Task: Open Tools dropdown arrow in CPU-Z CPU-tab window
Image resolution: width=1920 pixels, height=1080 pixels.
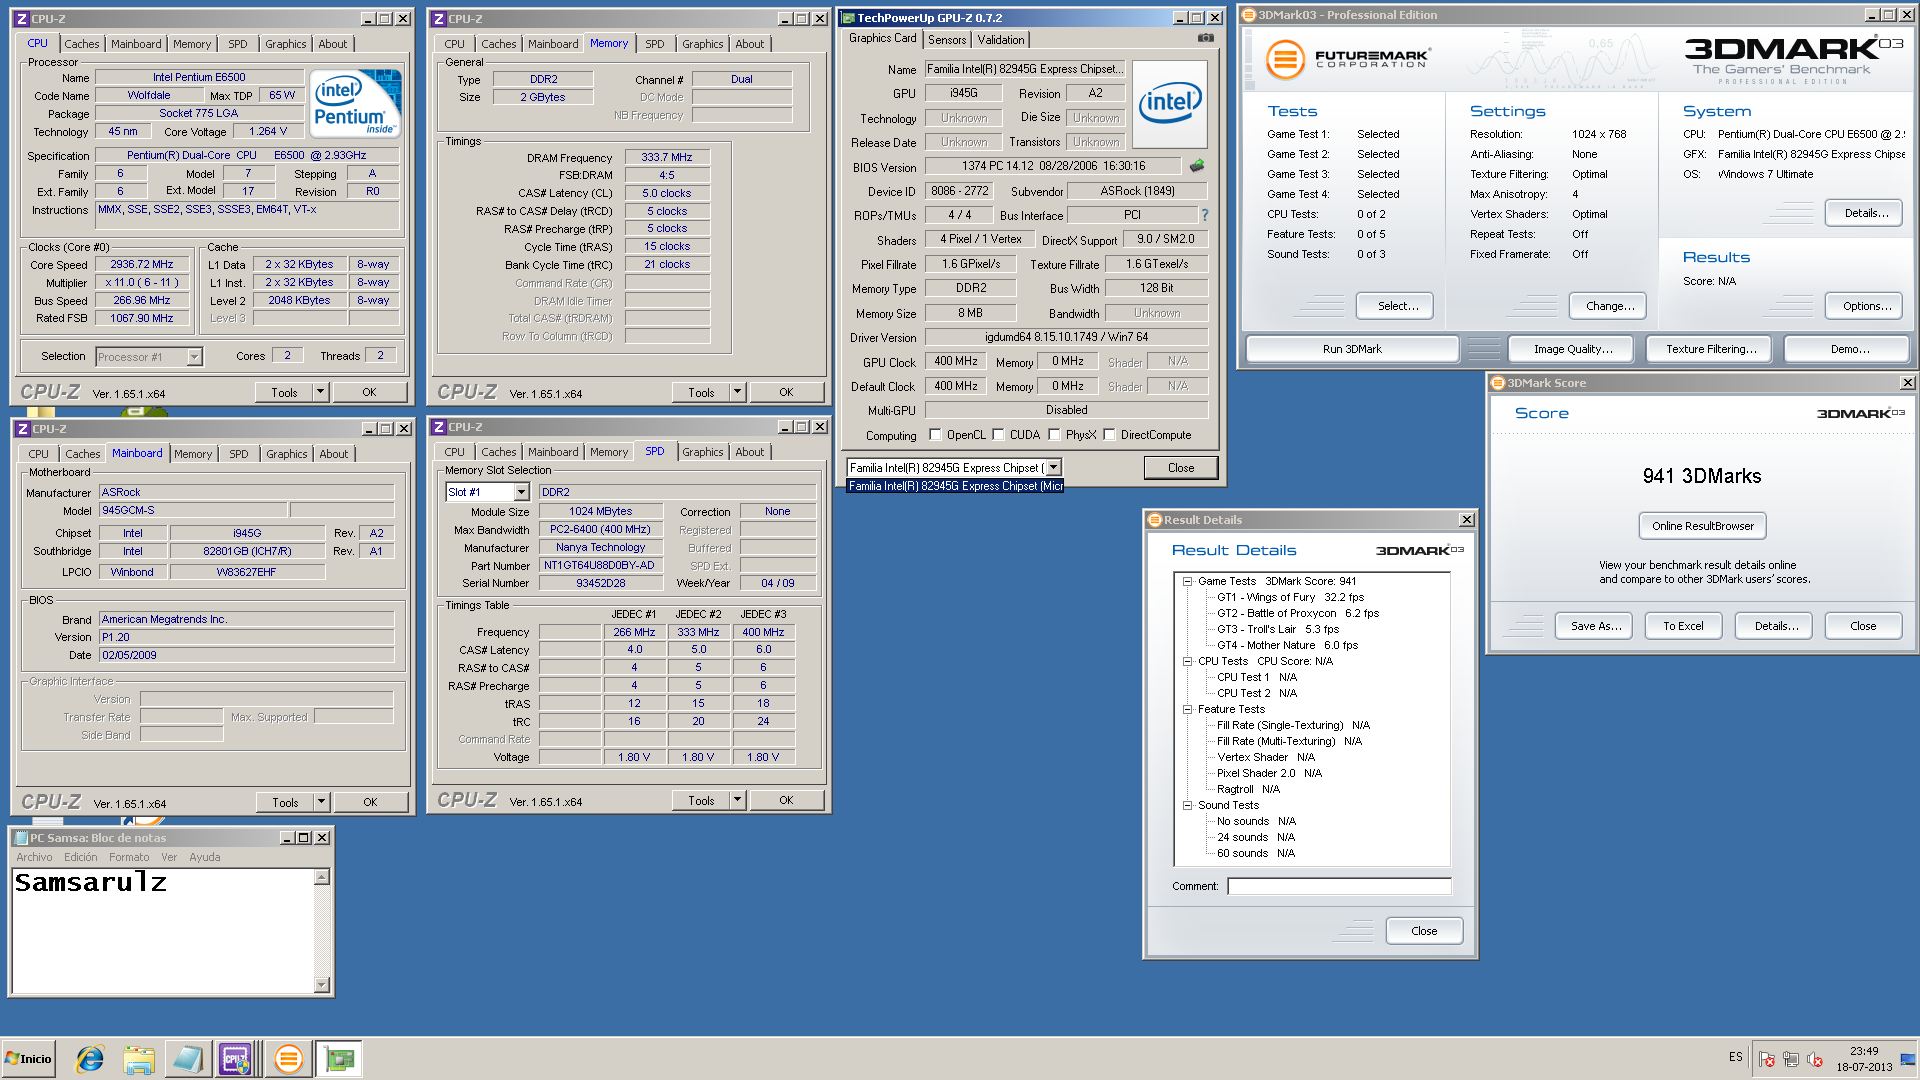Action: coord(321,392)
